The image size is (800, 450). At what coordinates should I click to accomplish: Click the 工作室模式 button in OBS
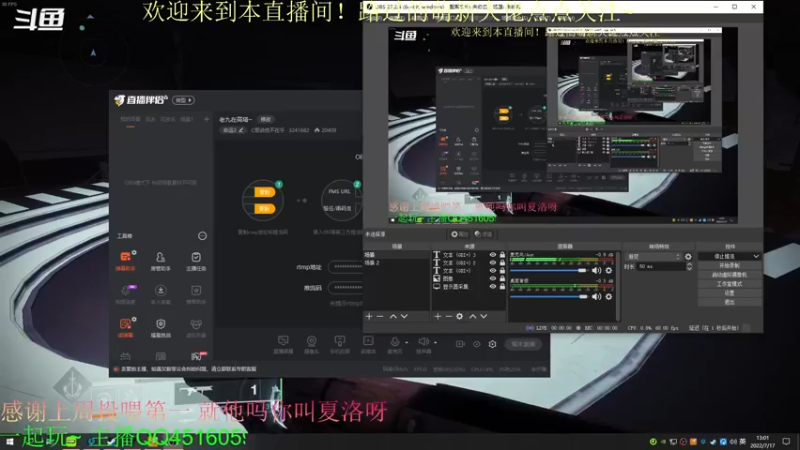click(x=730, y=284)
